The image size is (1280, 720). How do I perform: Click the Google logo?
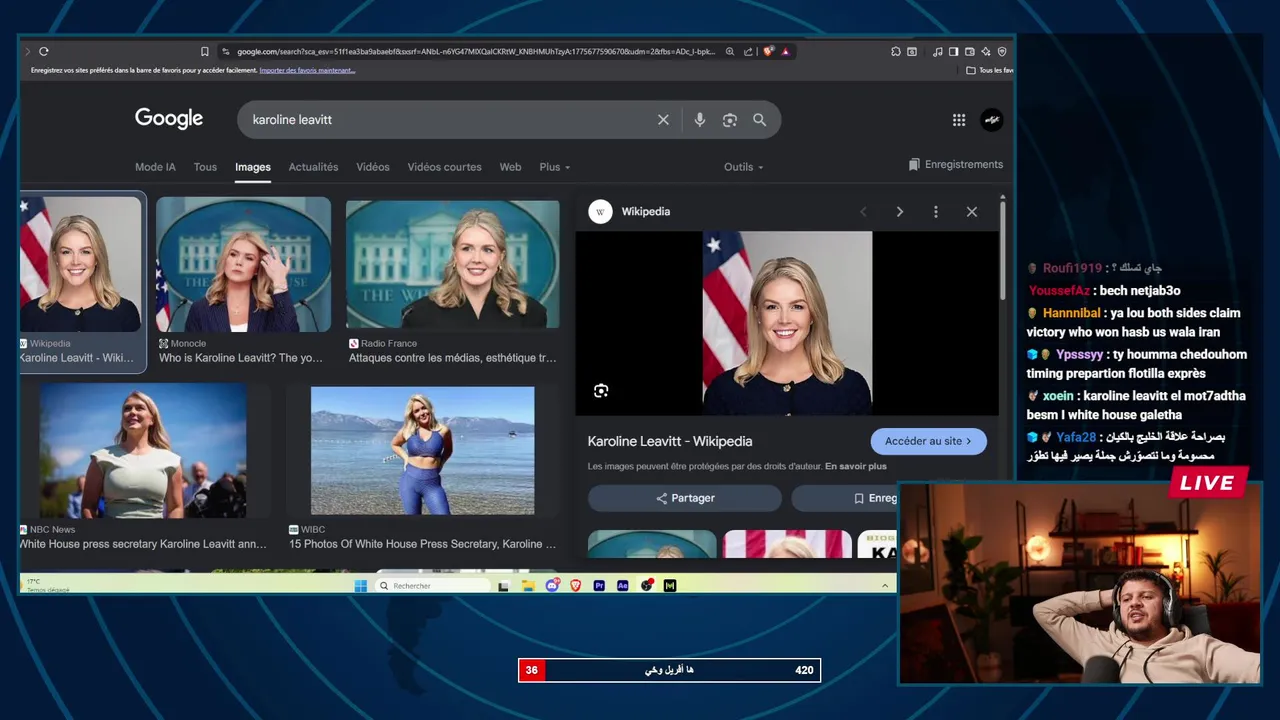point(169,119)
